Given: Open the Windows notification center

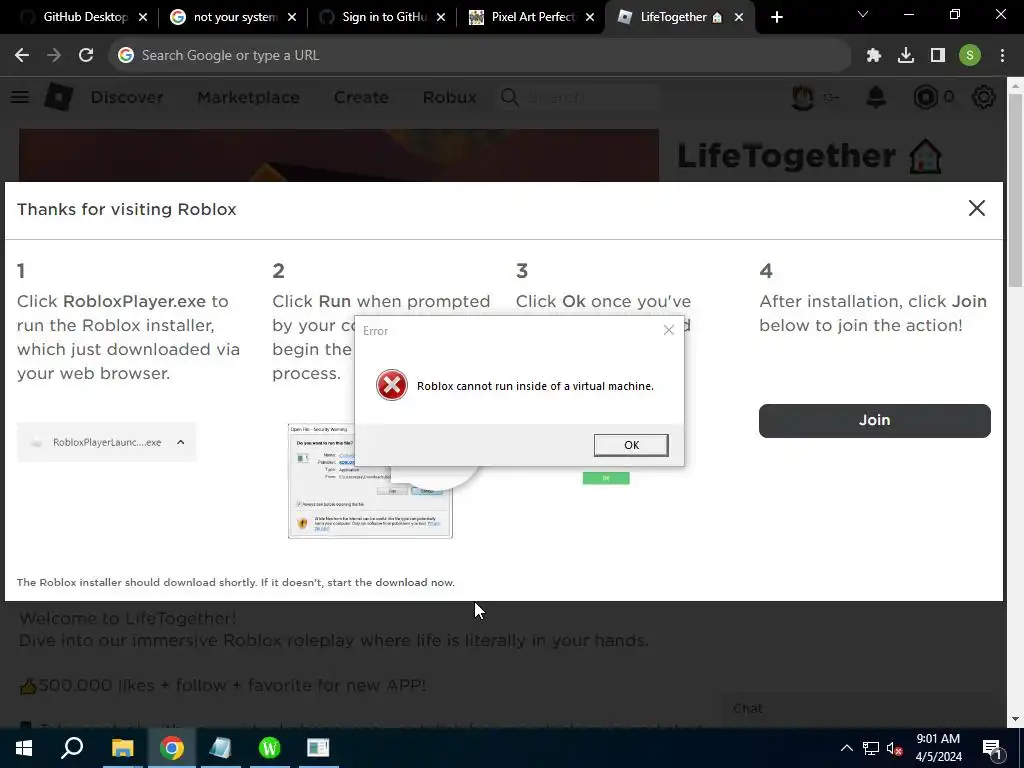Looking at the screenshot, I should 992,748.
